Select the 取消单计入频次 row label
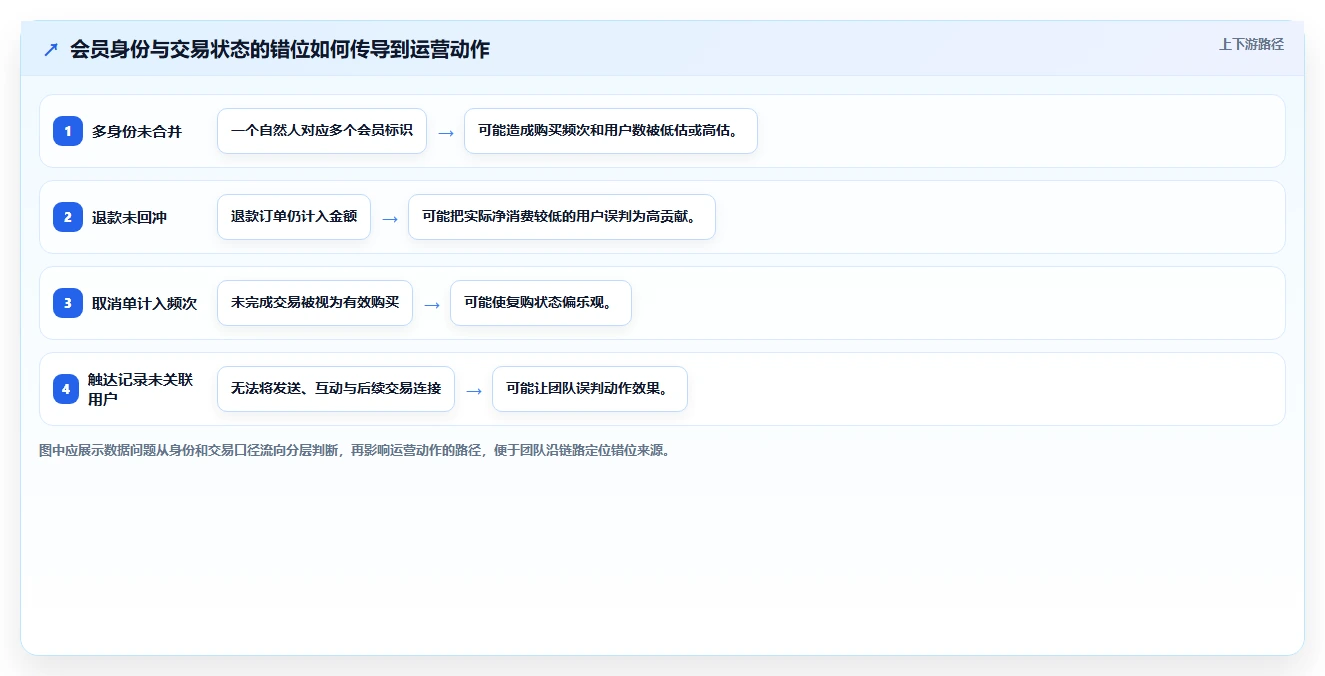1325x676 pixels. coord(144,303)
